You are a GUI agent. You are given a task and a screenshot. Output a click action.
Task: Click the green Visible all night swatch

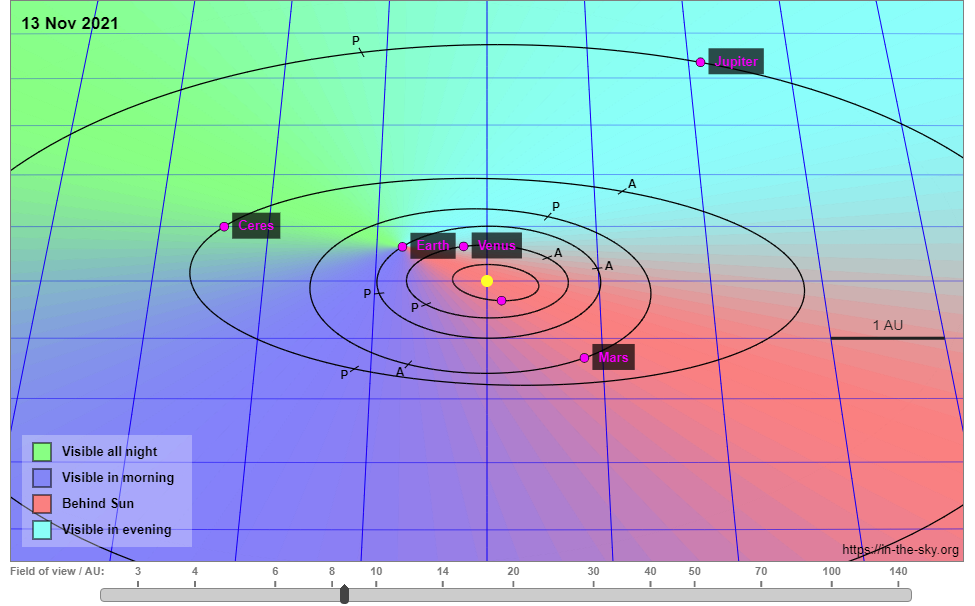pos(42,452)
